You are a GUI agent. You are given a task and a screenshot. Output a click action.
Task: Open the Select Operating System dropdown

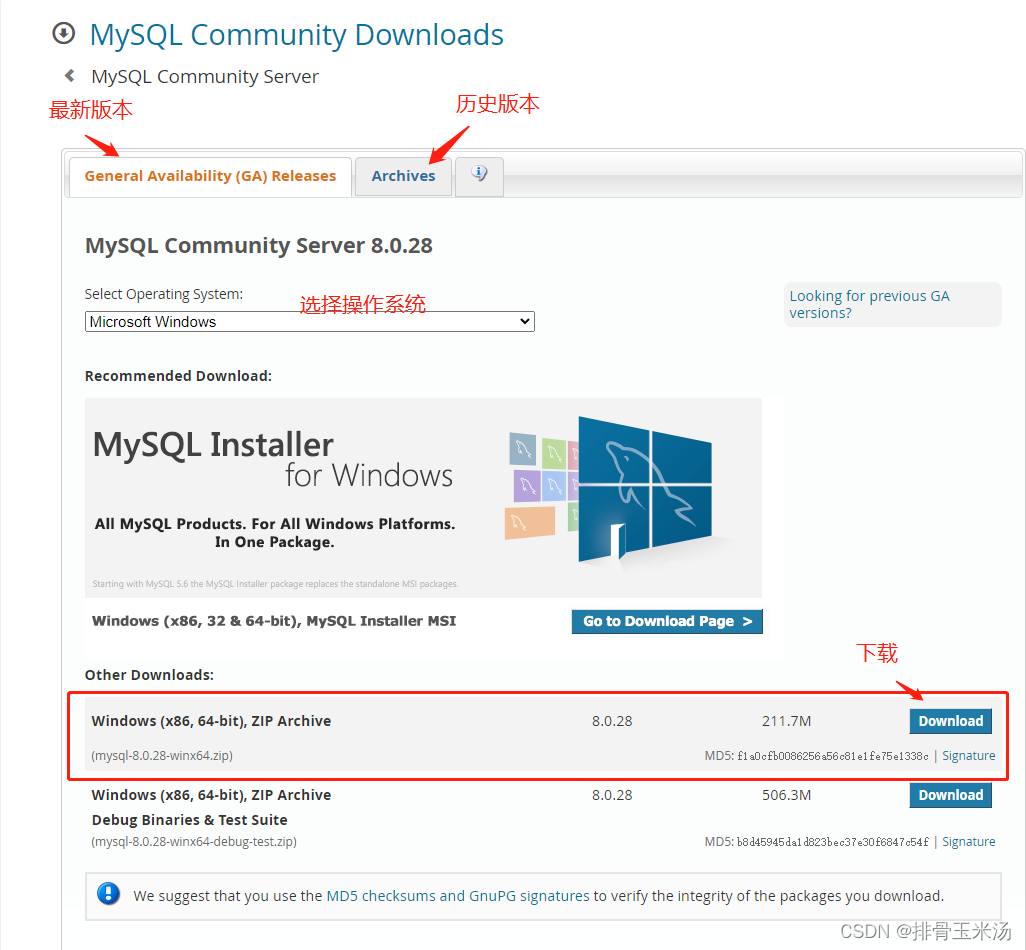(310, 321)
